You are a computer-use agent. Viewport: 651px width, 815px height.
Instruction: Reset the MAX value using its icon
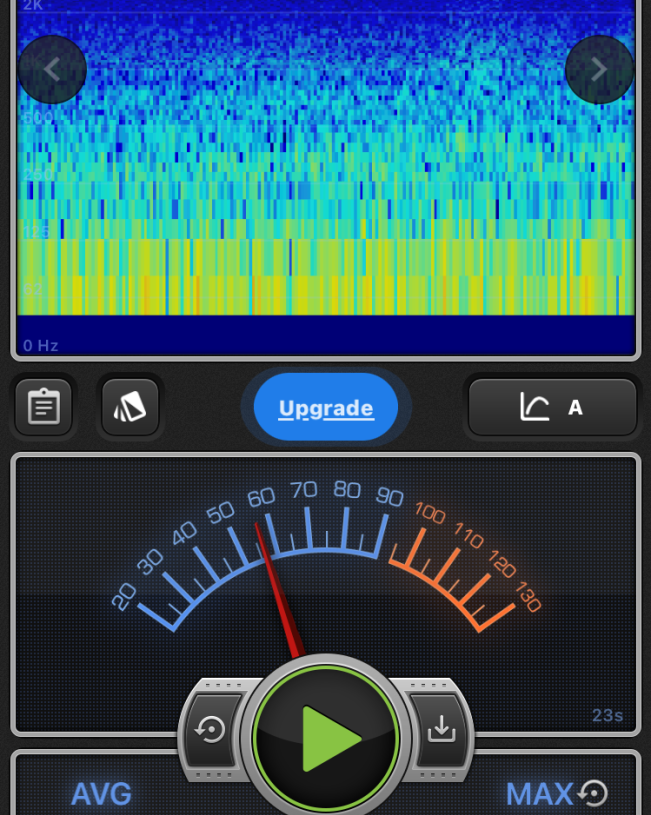click(x=593, y=794)
